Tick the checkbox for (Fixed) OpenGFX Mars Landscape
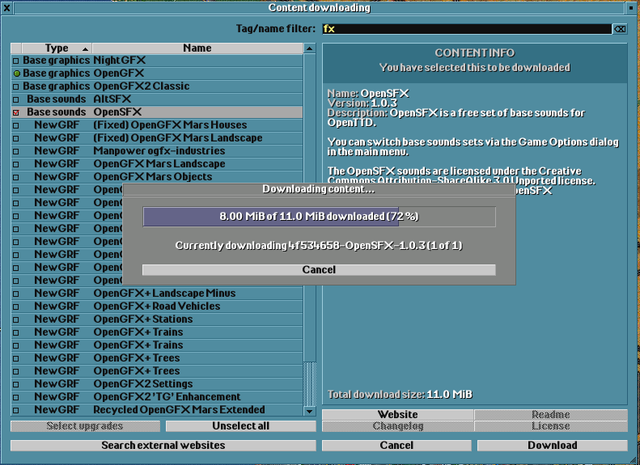The image size is (640, 465). click(x=16, y=138)
